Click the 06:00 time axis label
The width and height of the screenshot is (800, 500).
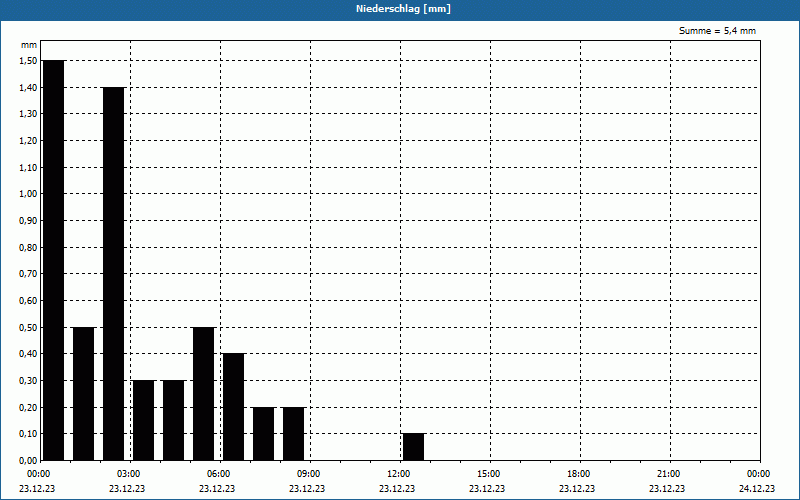point(218,474)
